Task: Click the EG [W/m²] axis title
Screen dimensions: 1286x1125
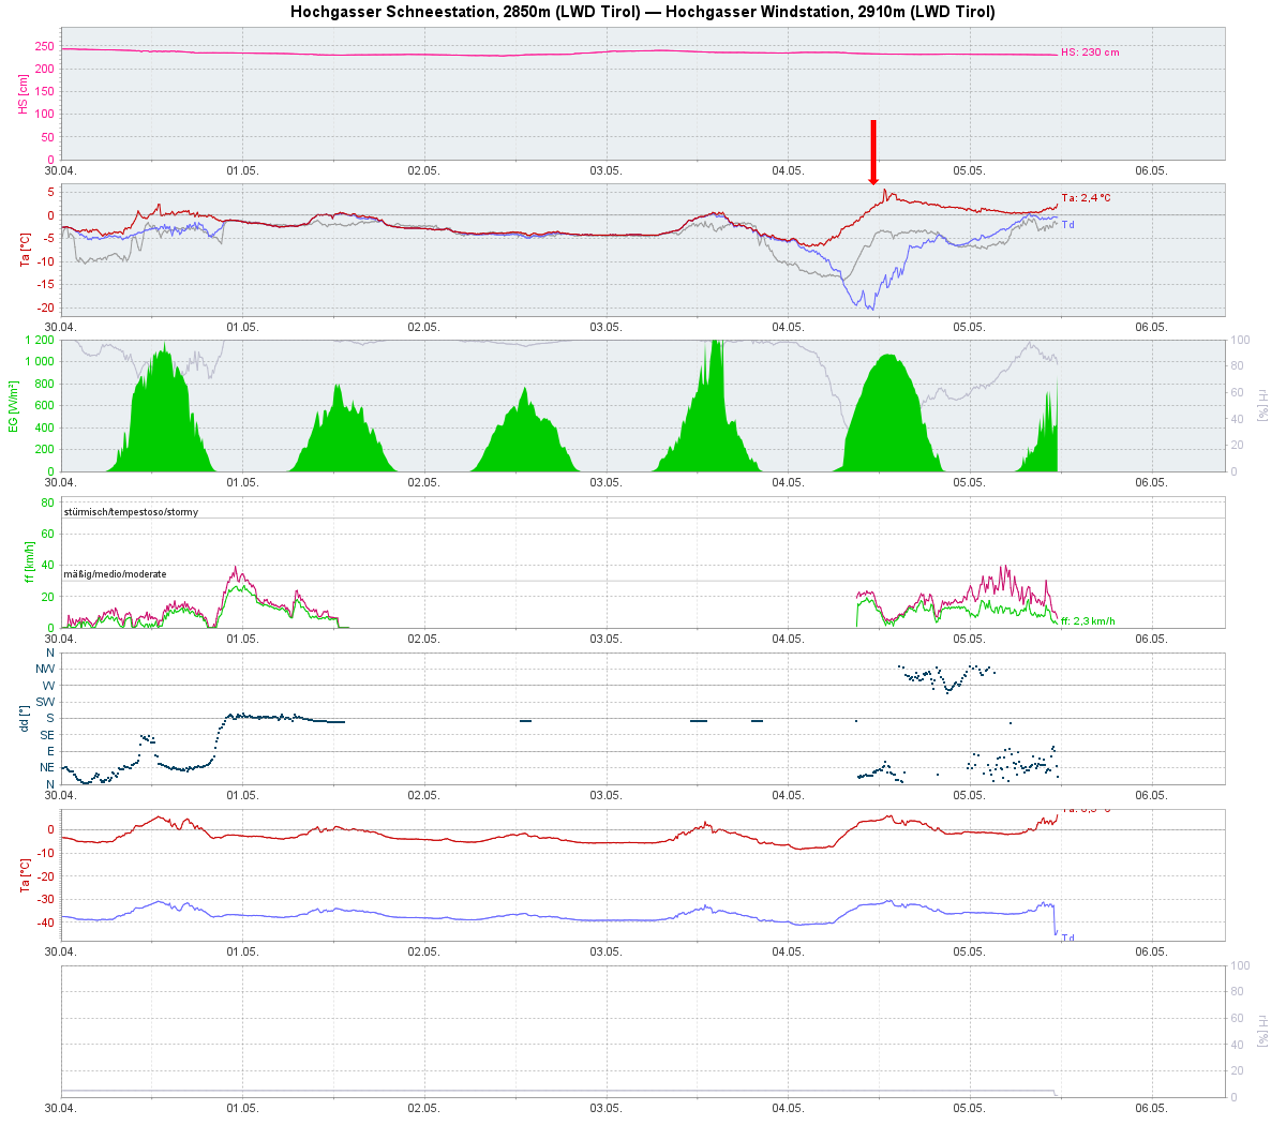Action: 14,406
